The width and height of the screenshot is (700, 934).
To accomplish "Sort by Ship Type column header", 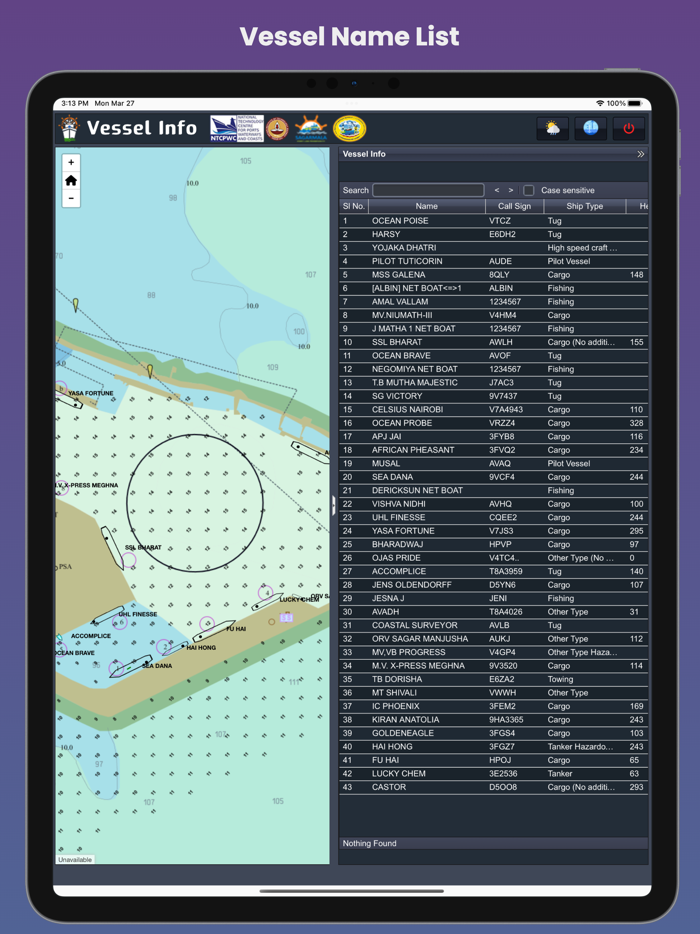I will pos(584,206).
